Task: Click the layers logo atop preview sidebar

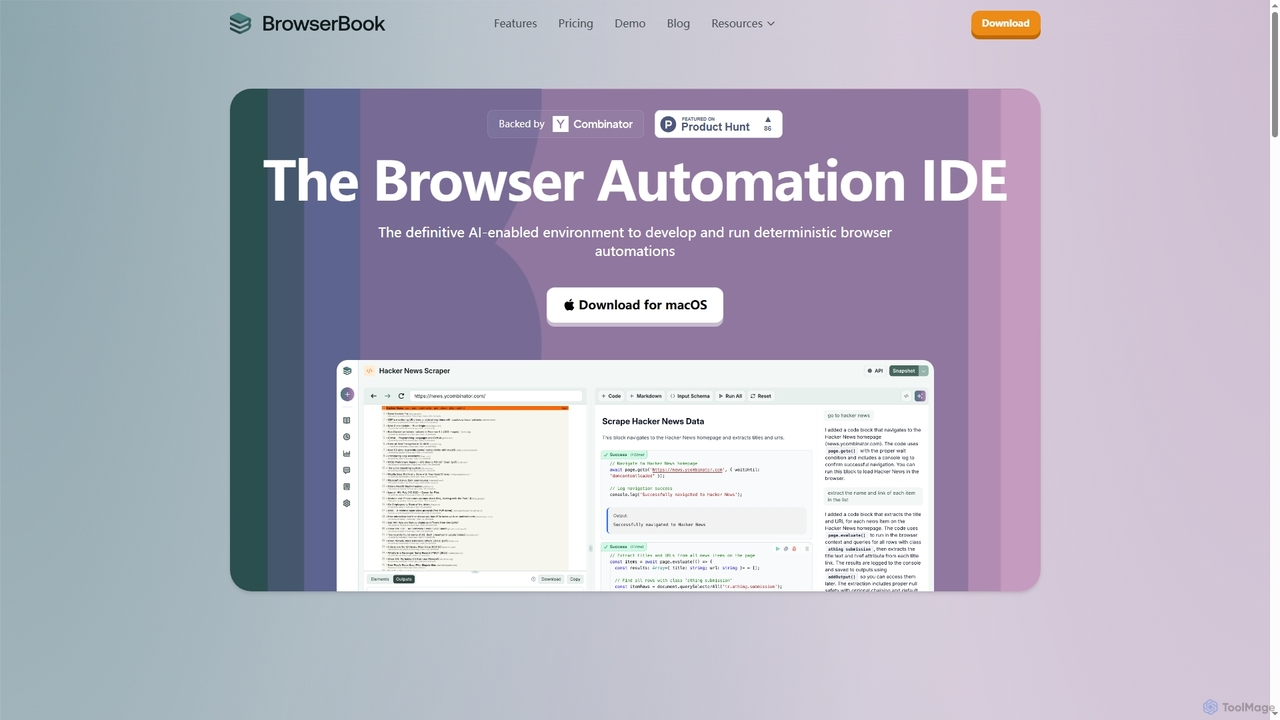Action: coord(347,371)
